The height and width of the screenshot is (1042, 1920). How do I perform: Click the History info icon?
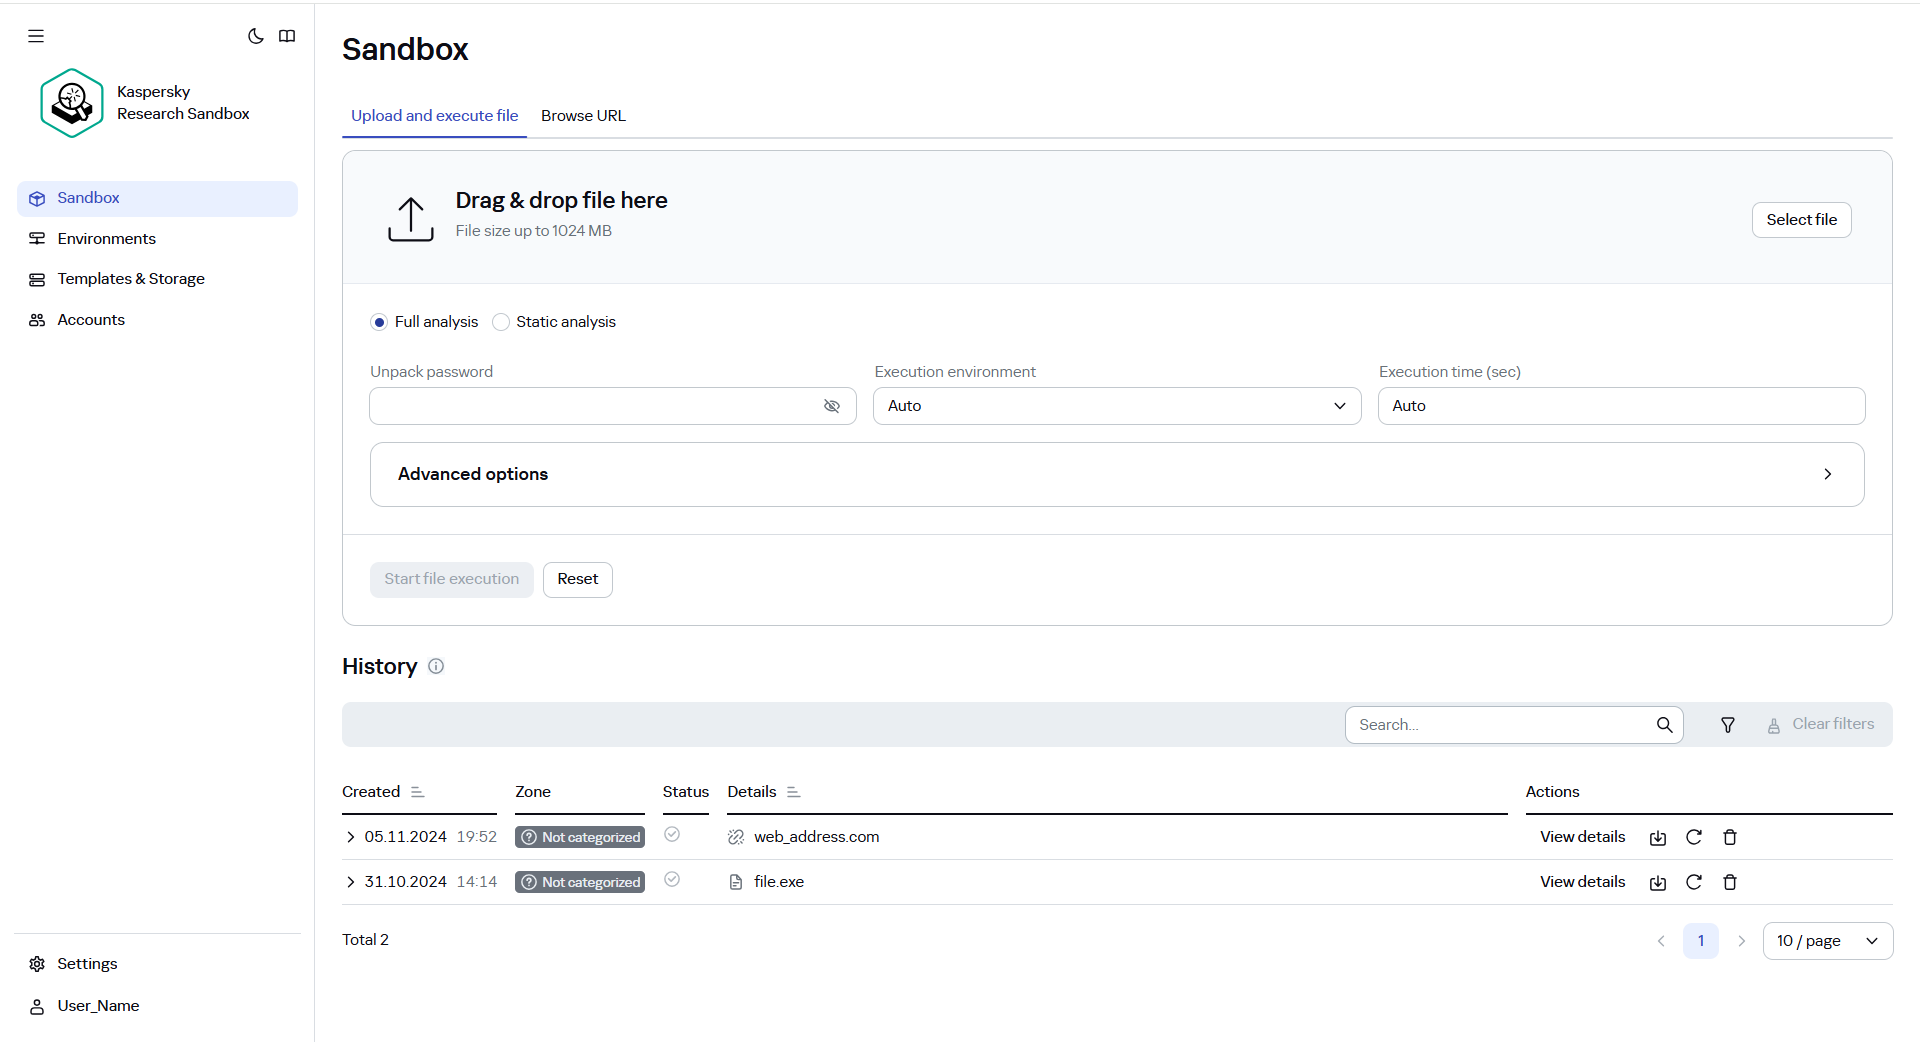point(436,666)
